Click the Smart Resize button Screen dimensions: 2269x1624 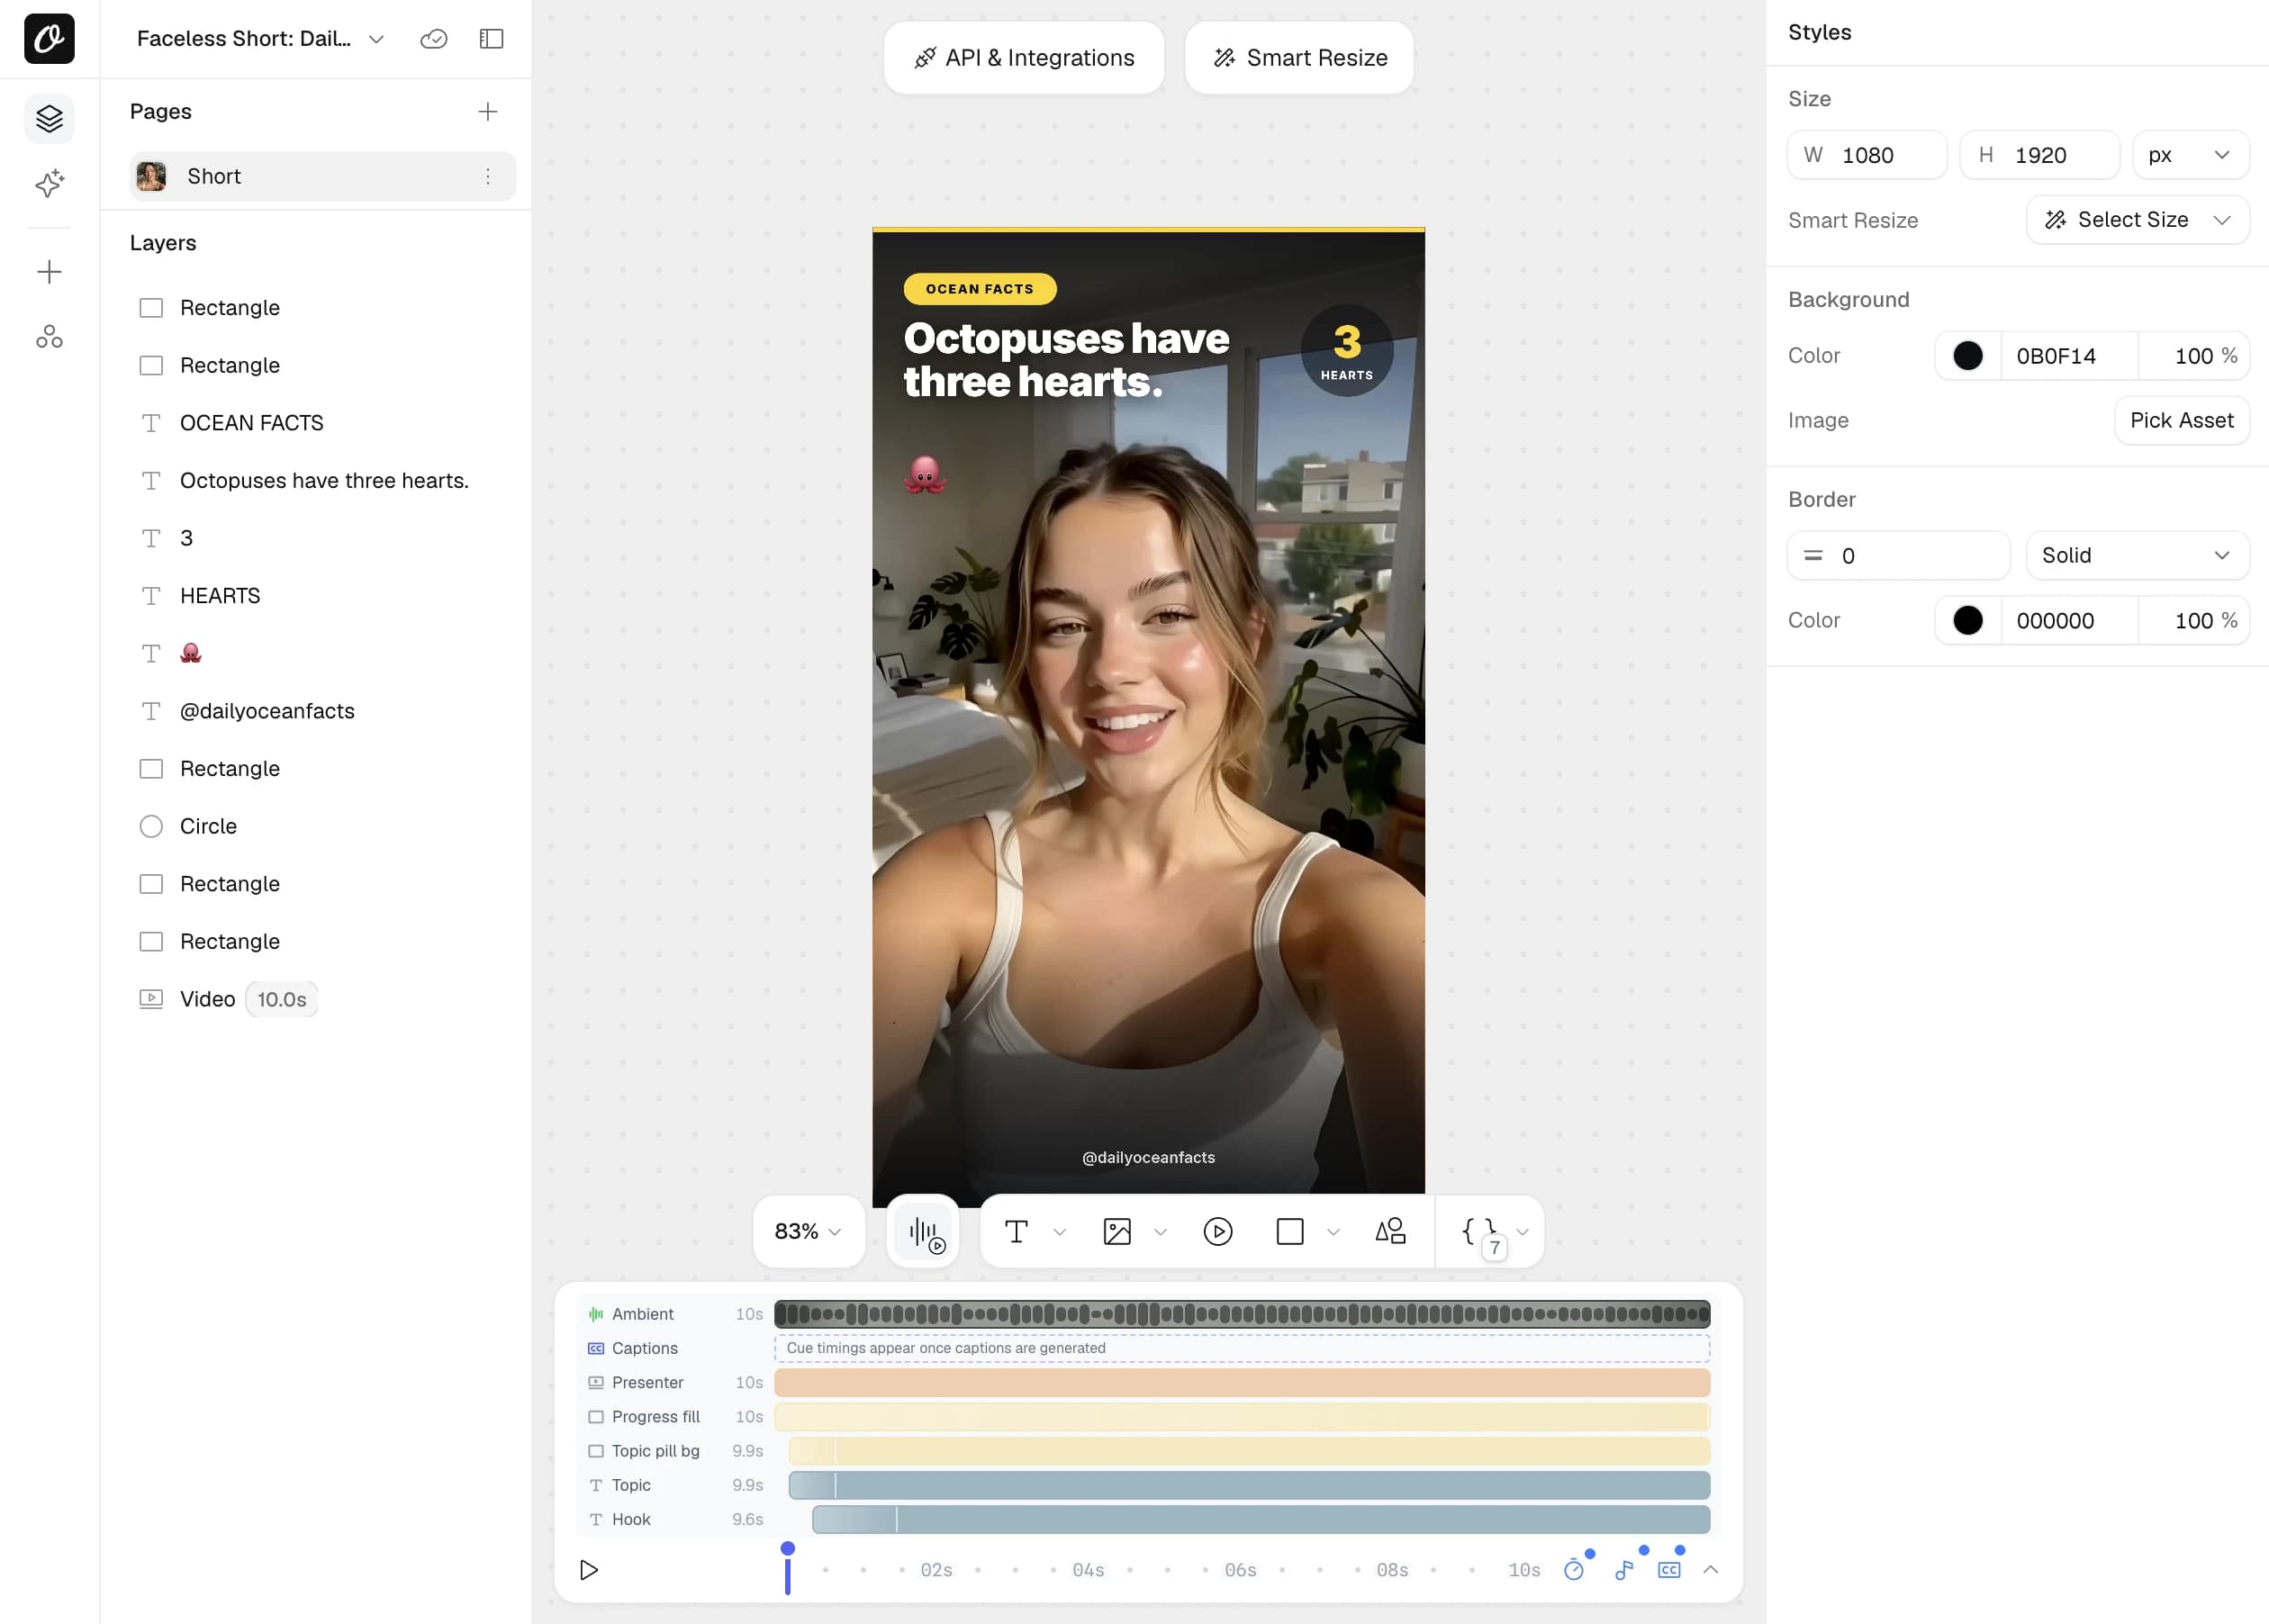1299,58
